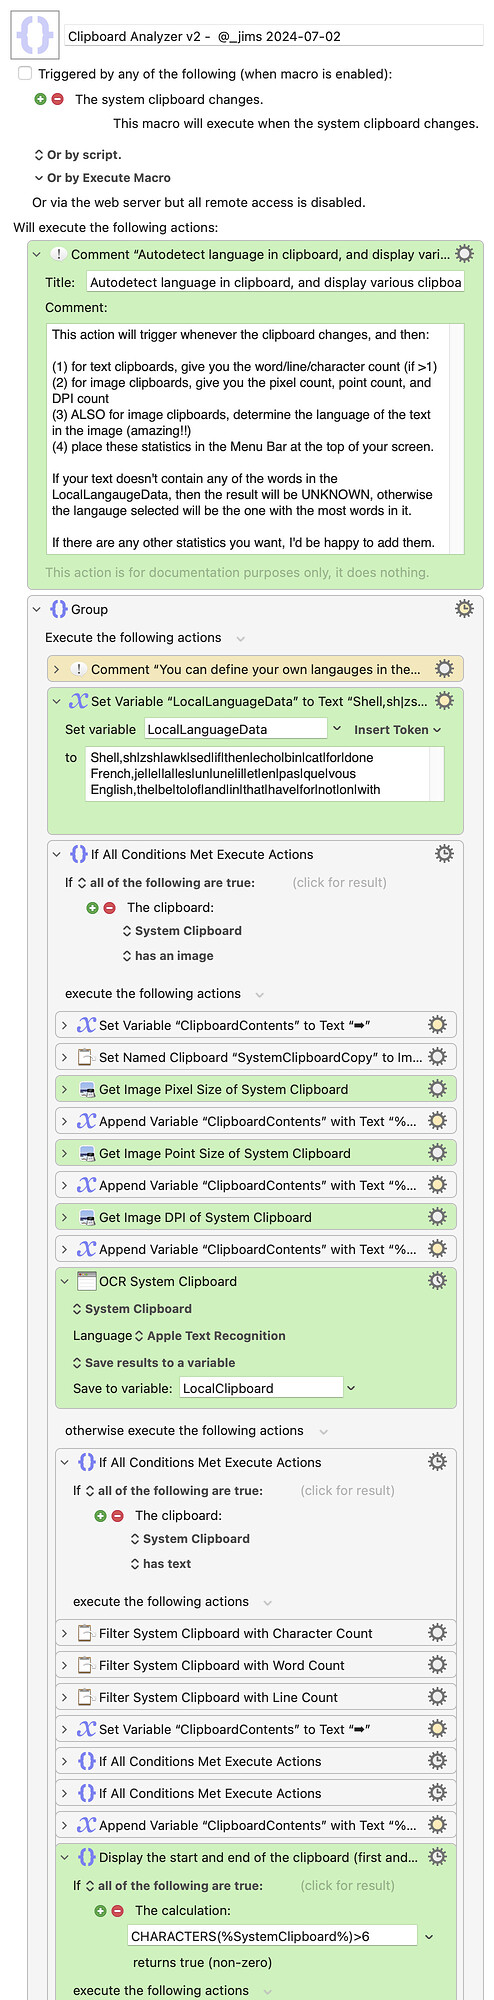Remove 'The calculation' condition using the red minus
The width and height of the screenshot is (494, 2000).
[x=117, y=1911]
